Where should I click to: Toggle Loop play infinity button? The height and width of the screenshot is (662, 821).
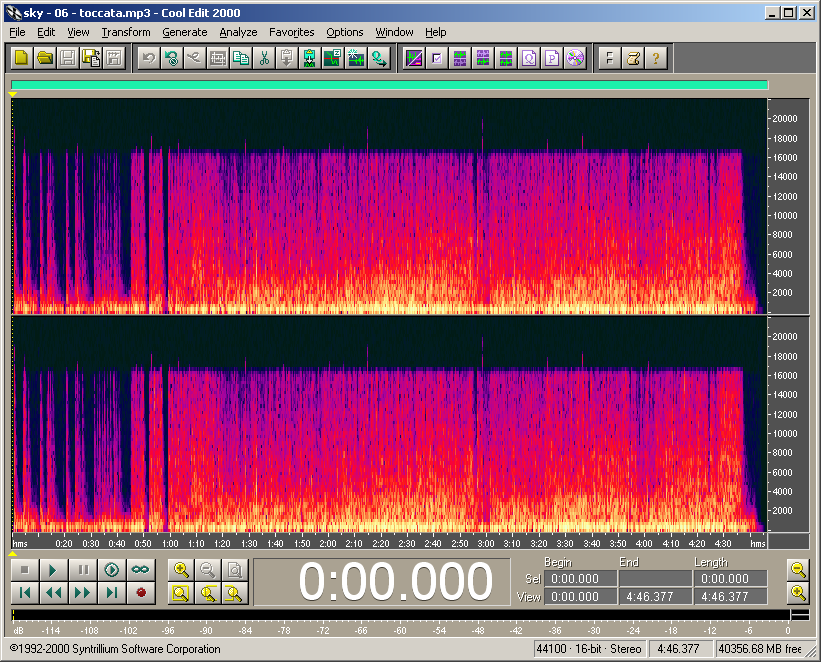point(141,570)
